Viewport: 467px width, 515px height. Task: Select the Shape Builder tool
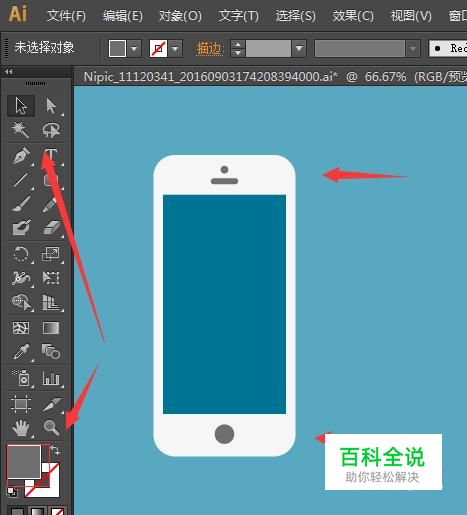(x=21, y=302)
